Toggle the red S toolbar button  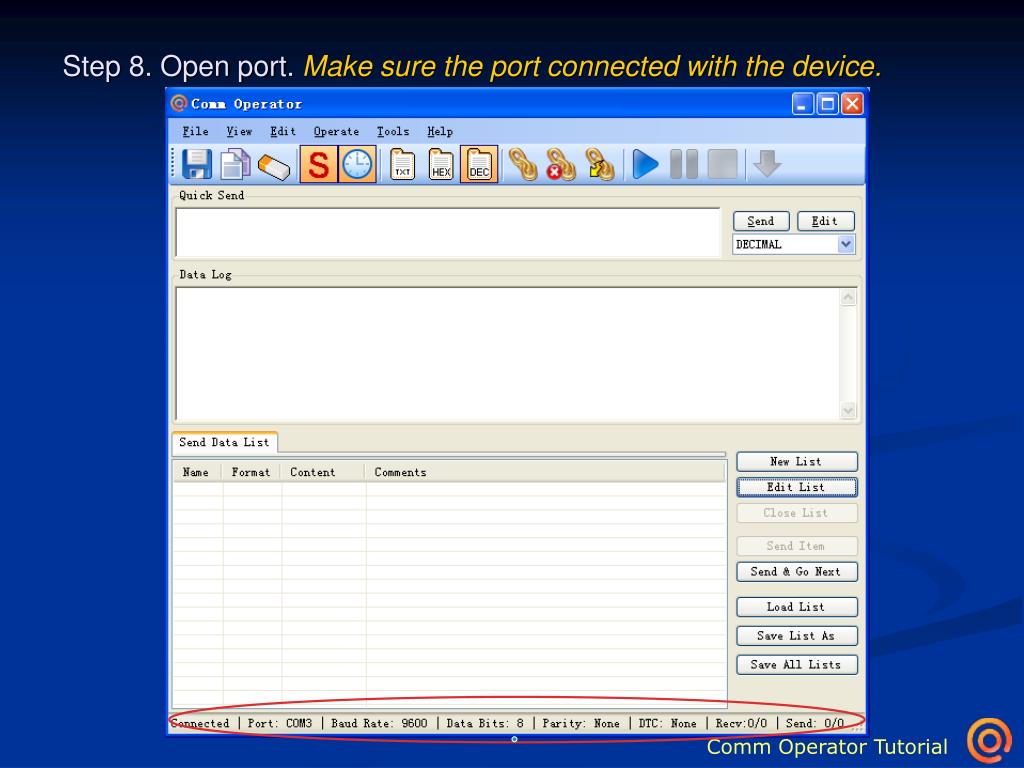[x=318, y=164]
